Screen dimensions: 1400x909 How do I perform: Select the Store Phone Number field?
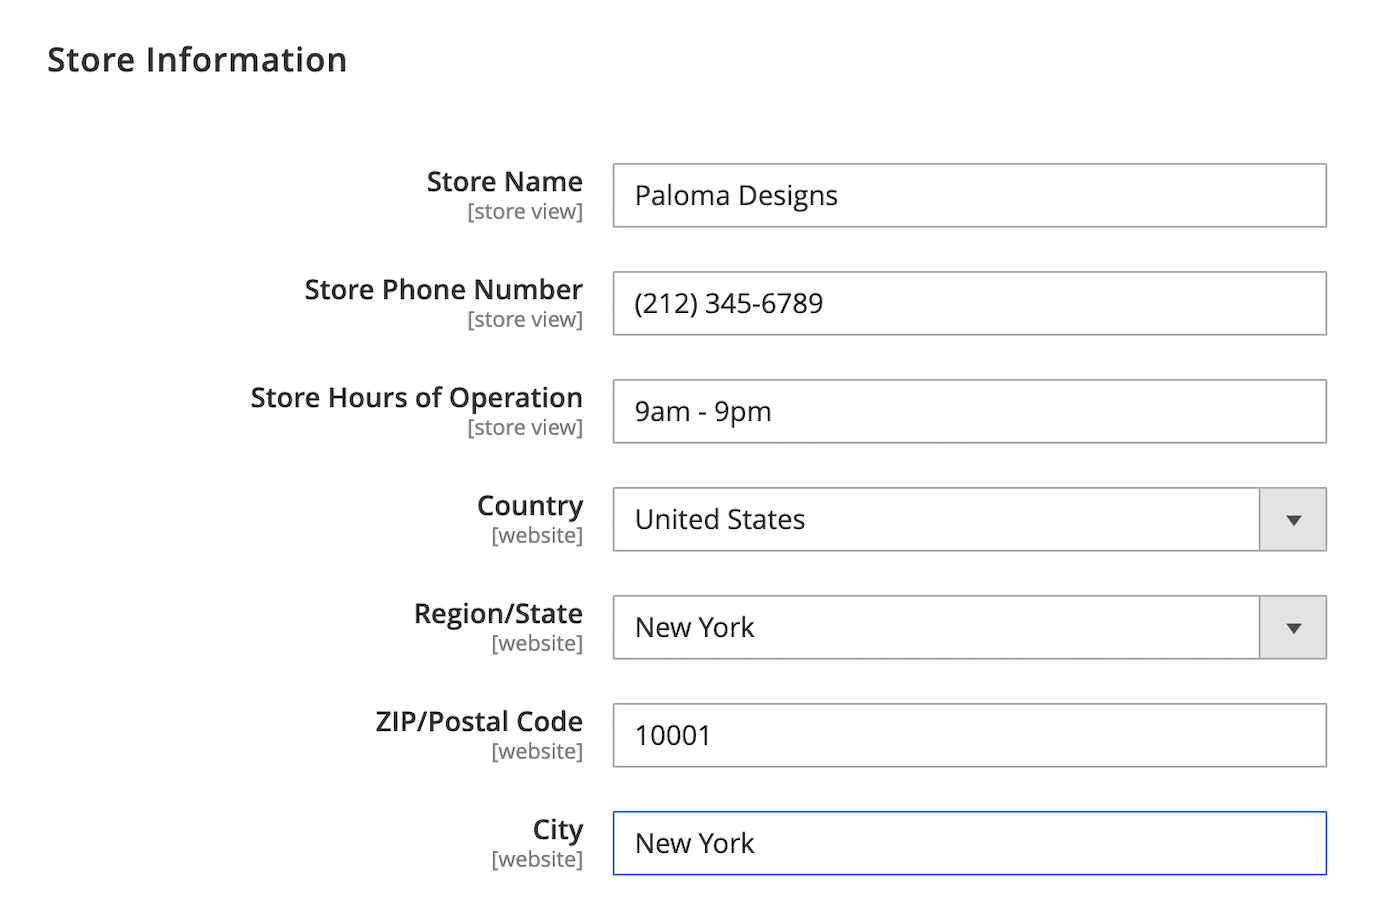point(968,303)
